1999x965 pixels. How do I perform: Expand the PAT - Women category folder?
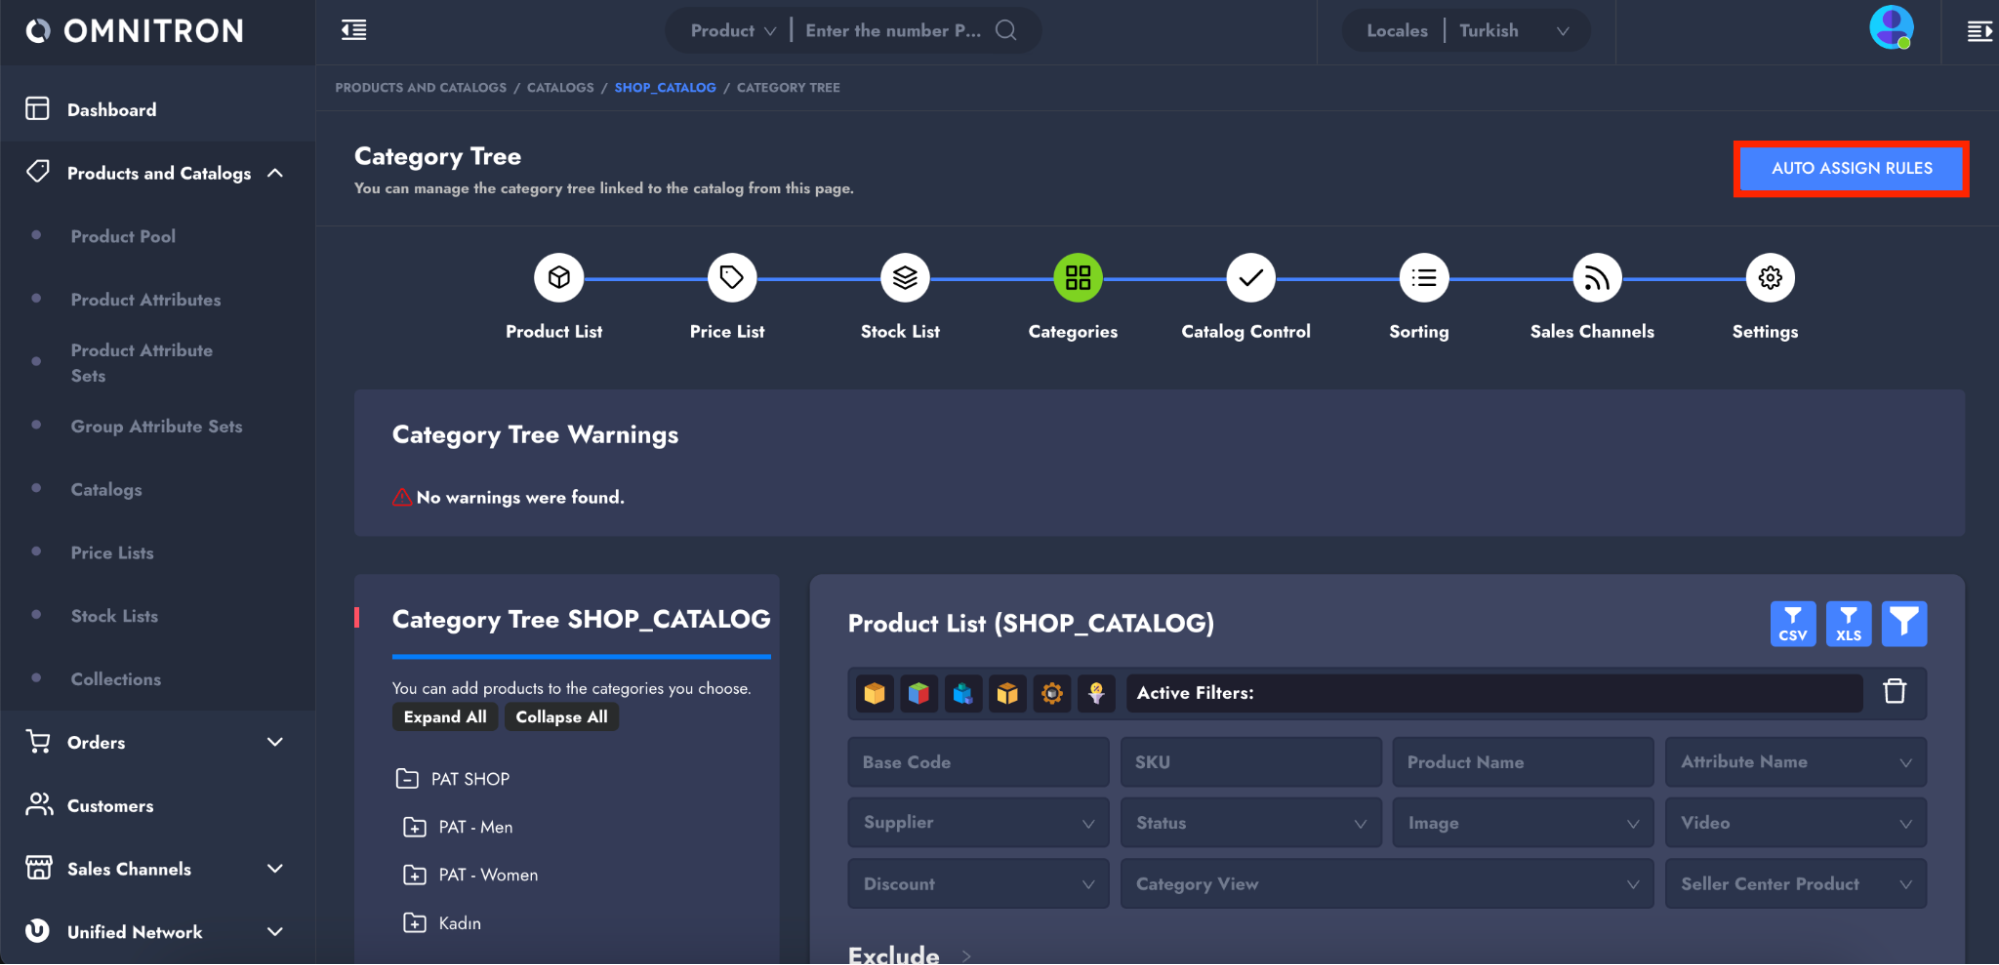[414, 875]
